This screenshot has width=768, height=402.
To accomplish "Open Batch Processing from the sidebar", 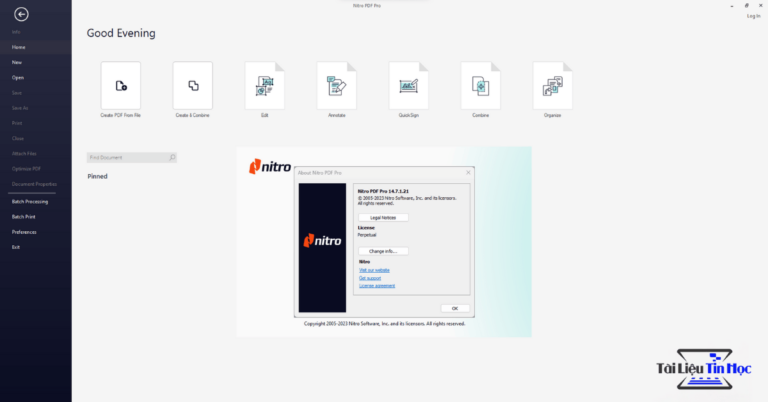I will coord(29,201).
